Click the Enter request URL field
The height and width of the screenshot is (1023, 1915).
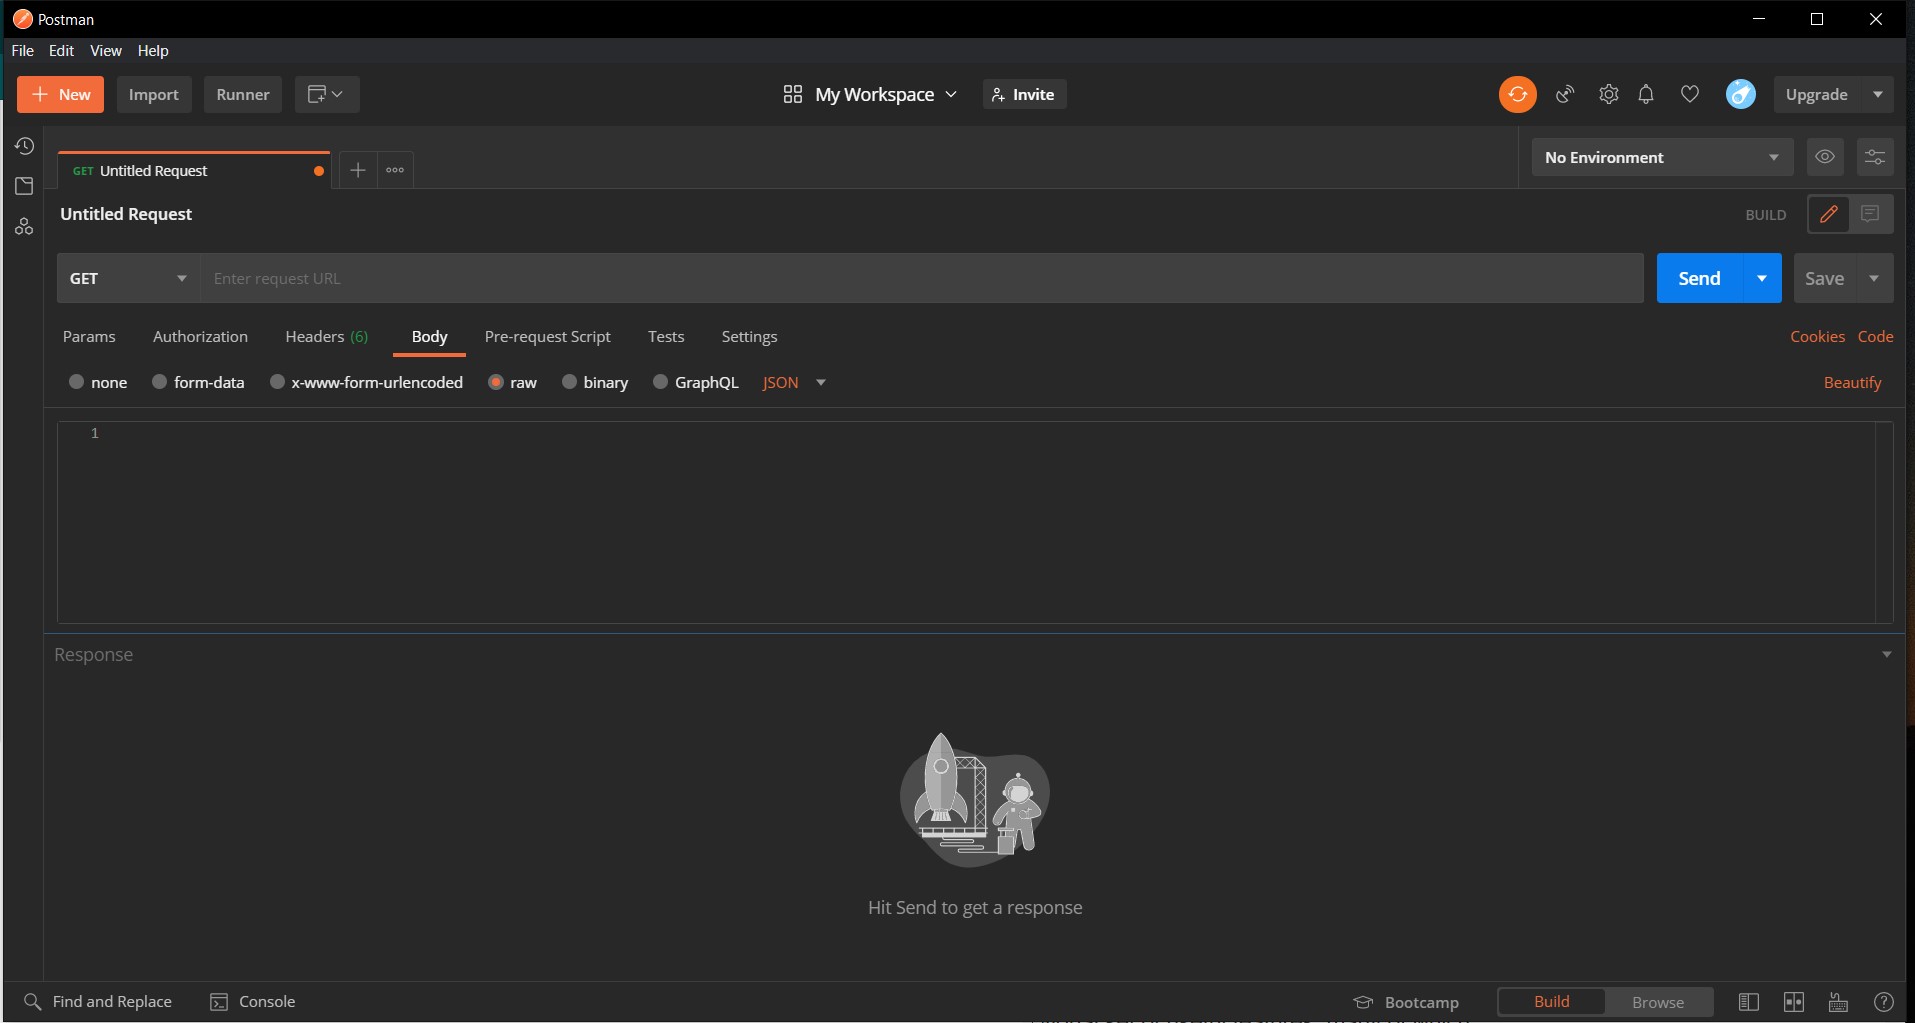click(x=922, y=278)
